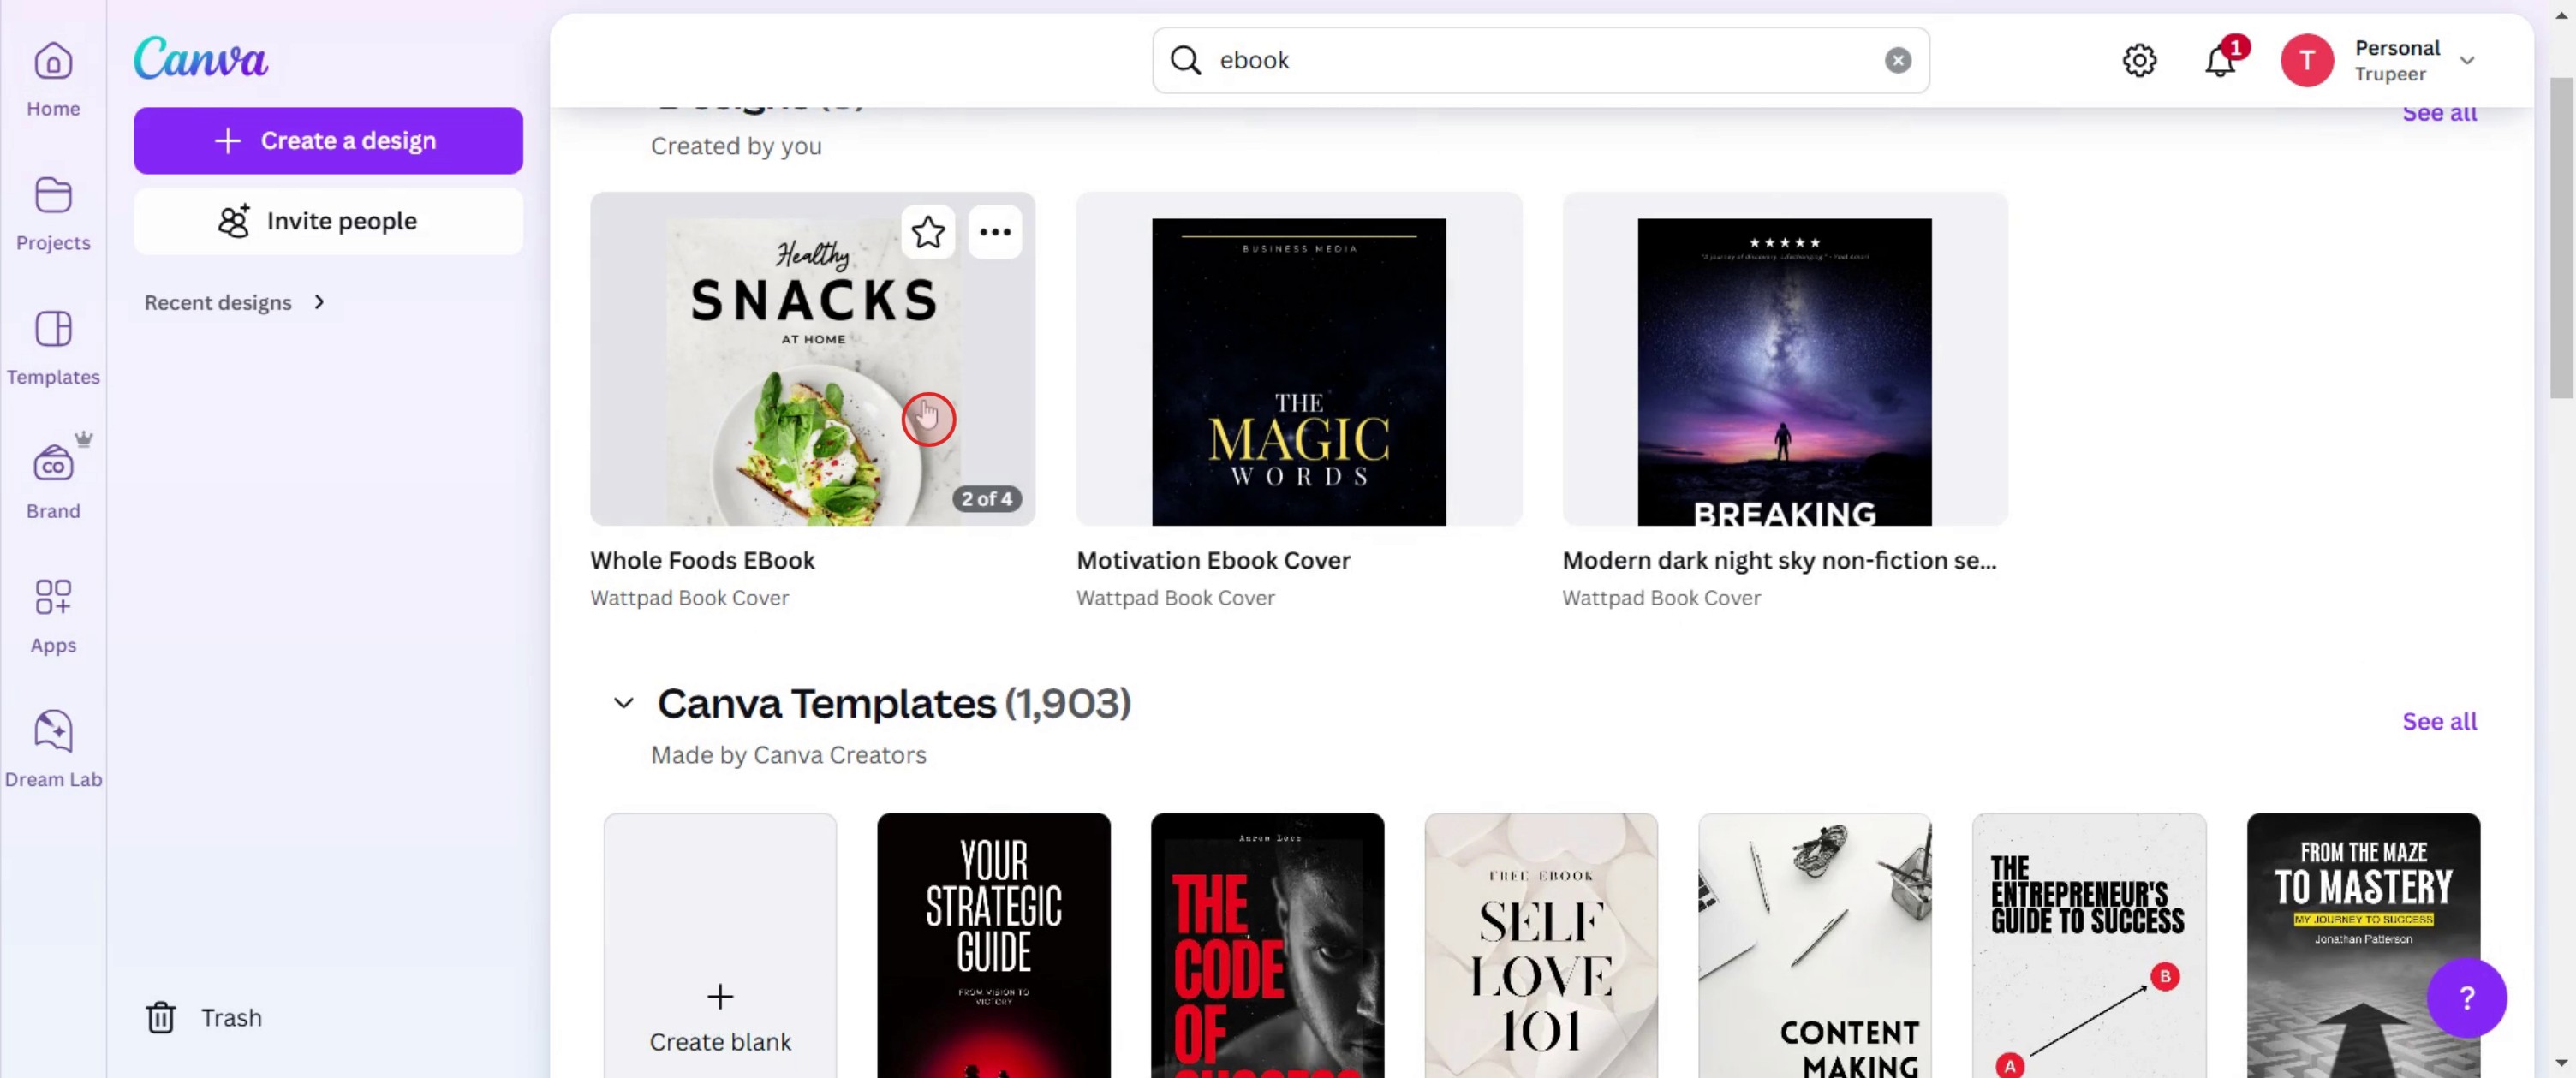Open the settings gear icon
Screen dimensions: 2576x1078
2139,60
